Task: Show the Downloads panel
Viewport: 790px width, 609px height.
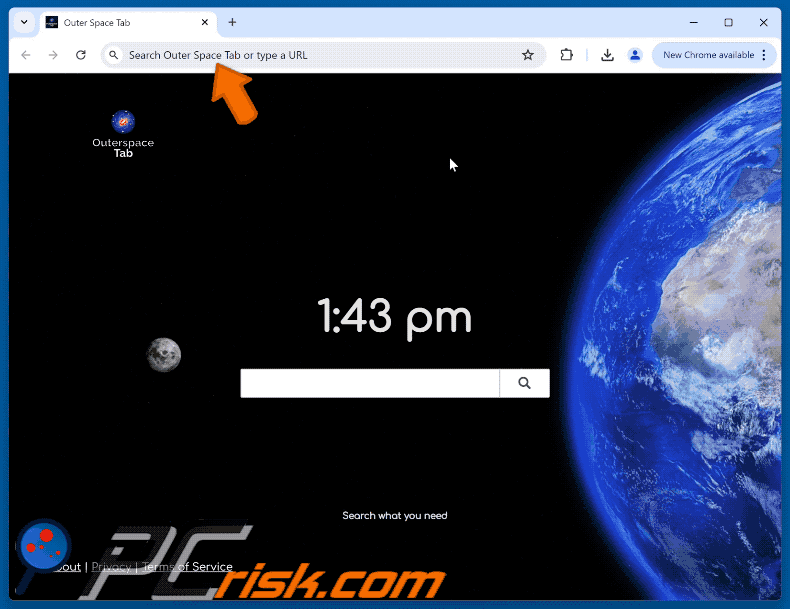Action: [x=607, y=55]
